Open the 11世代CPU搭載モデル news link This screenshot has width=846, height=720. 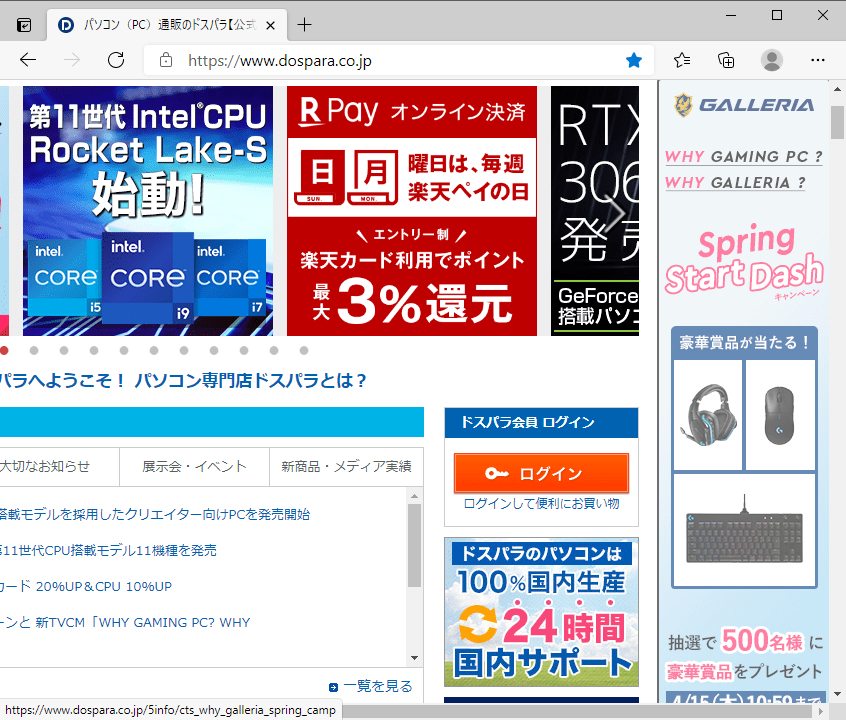(108, 551)
